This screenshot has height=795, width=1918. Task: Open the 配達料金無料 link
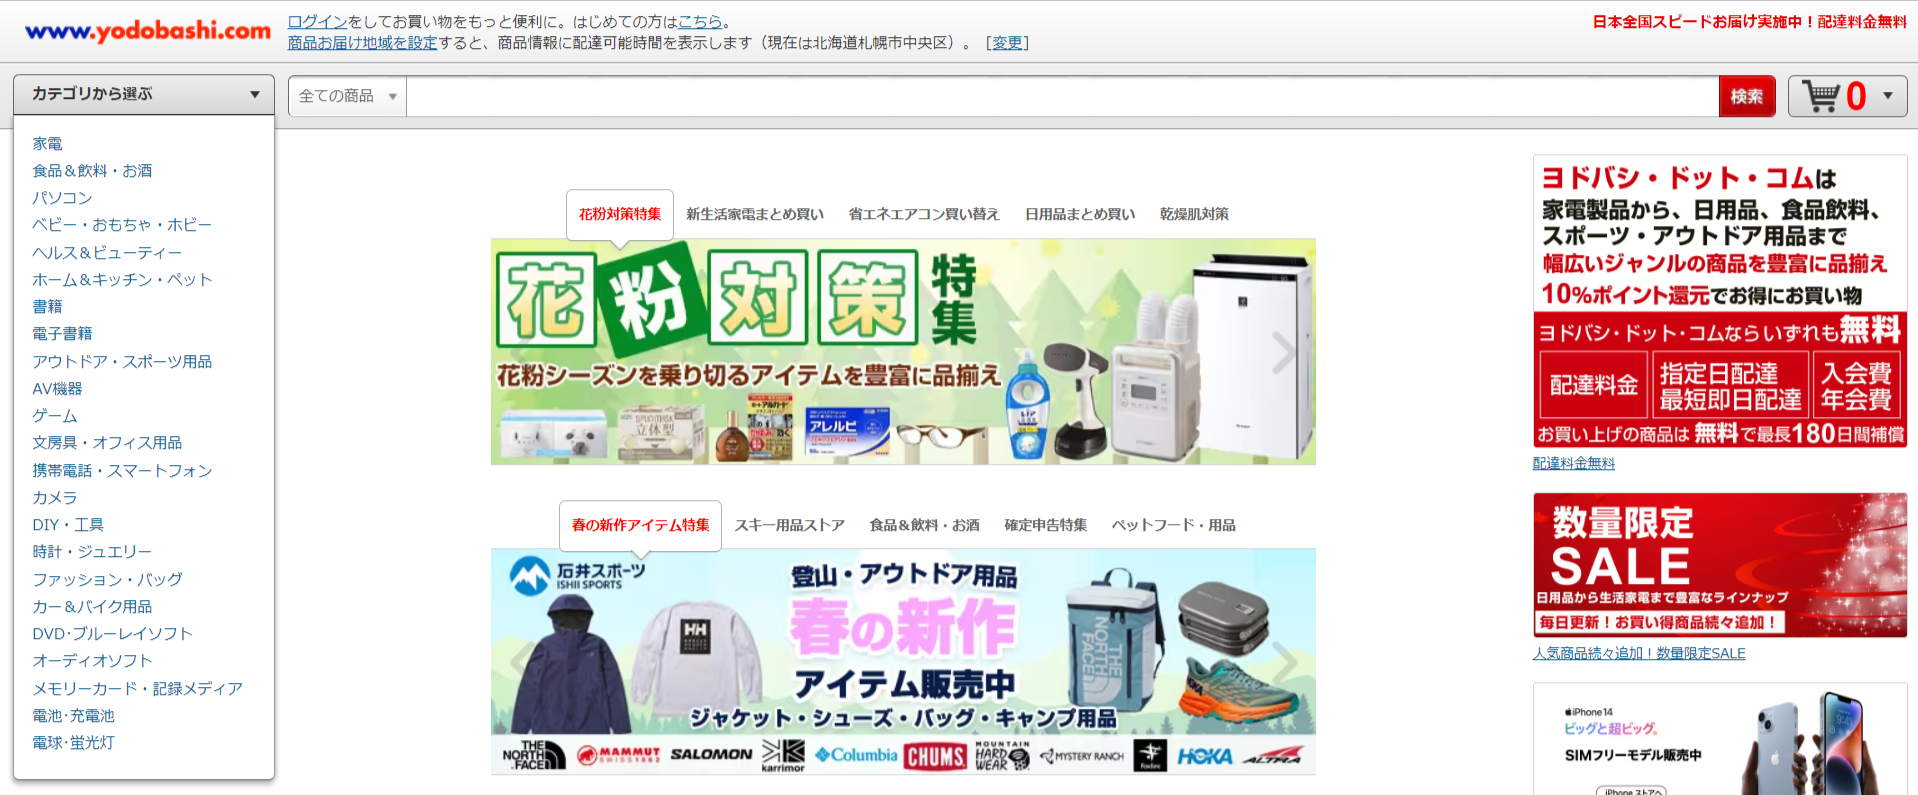(1573, 463)
